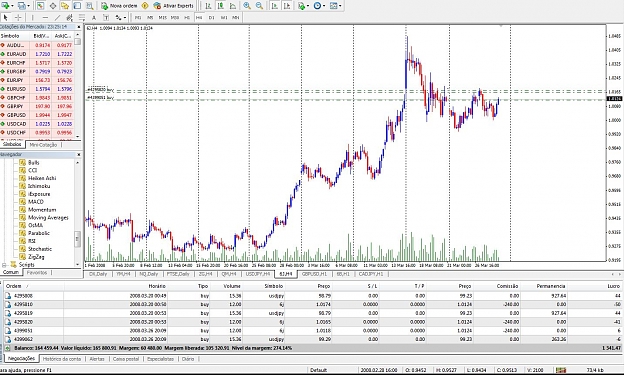625x375 pixels.
Task: Toggle the Navigator panel icon
Action: click(65, 6)
